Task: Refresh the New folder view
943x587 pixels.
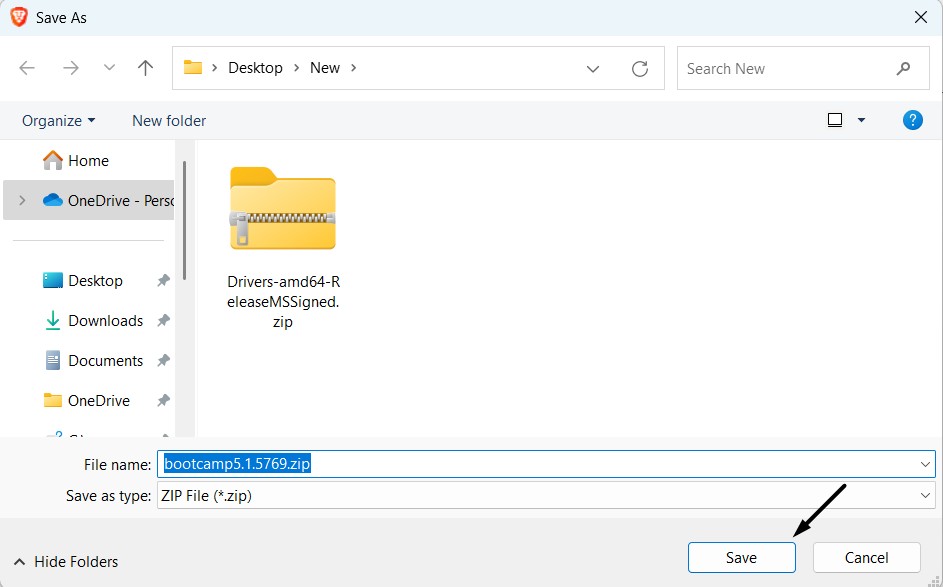Action: point(640,69)
